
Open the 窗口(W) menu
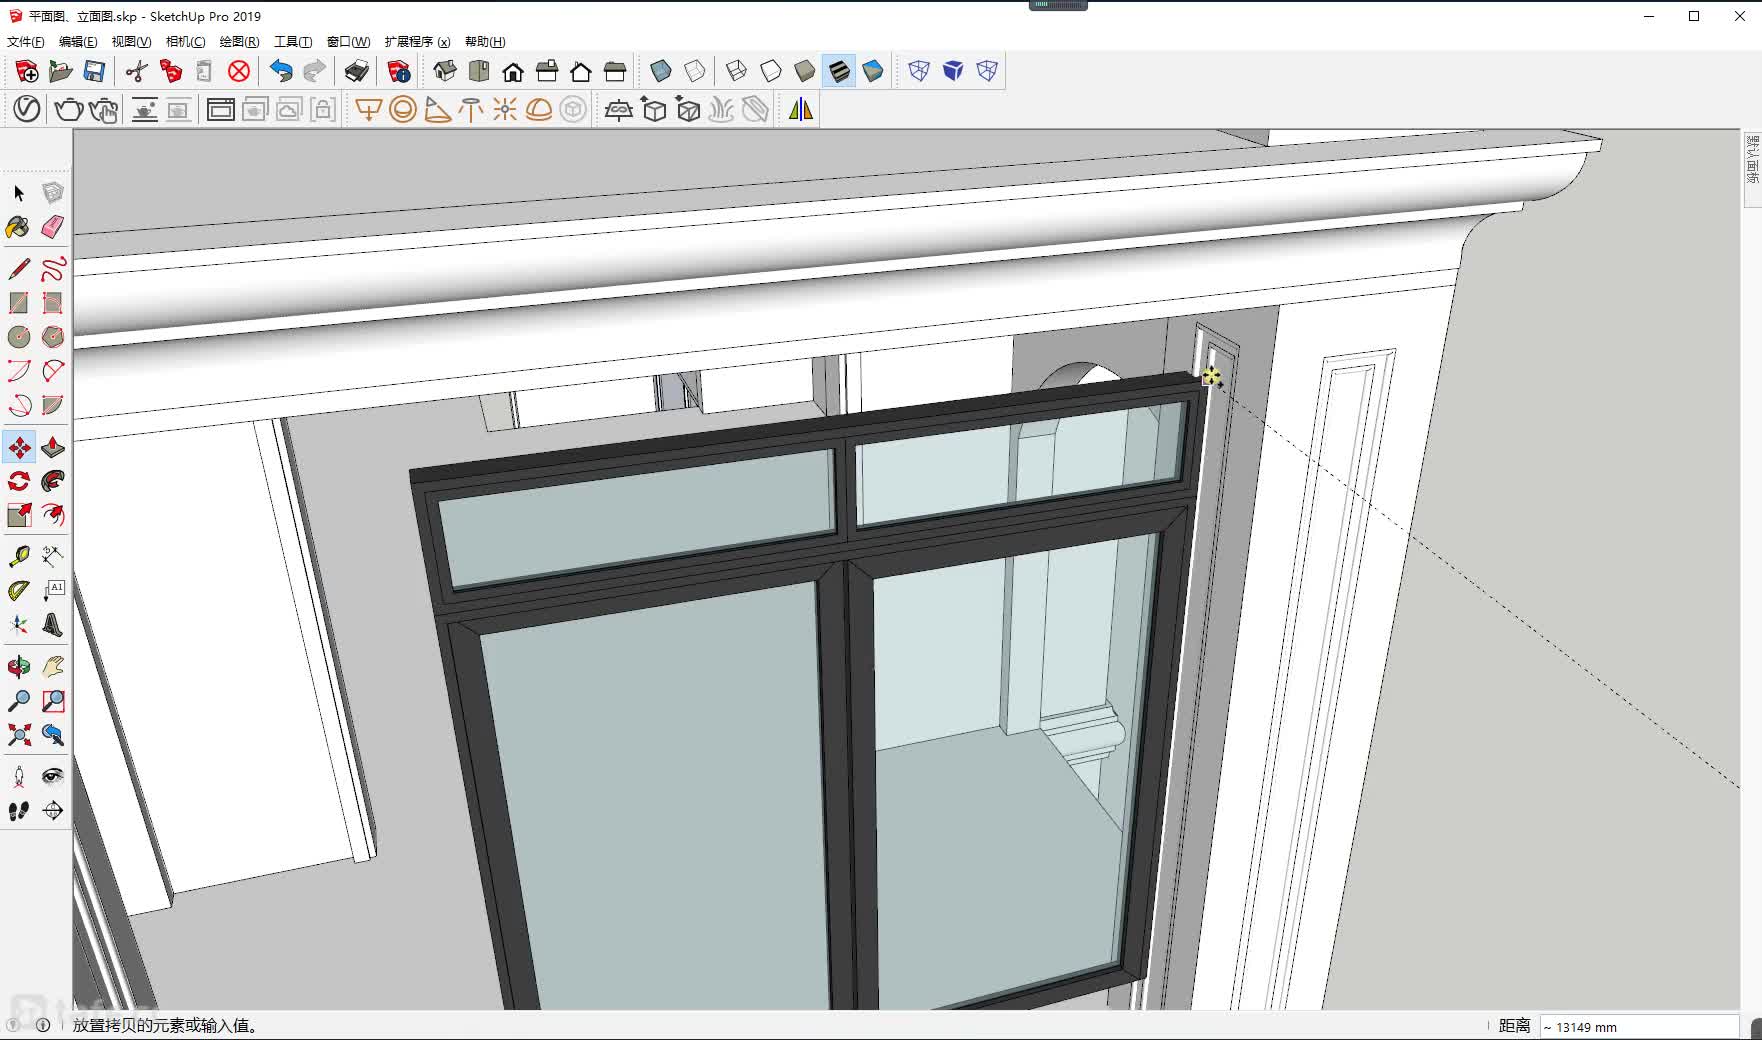348,41
